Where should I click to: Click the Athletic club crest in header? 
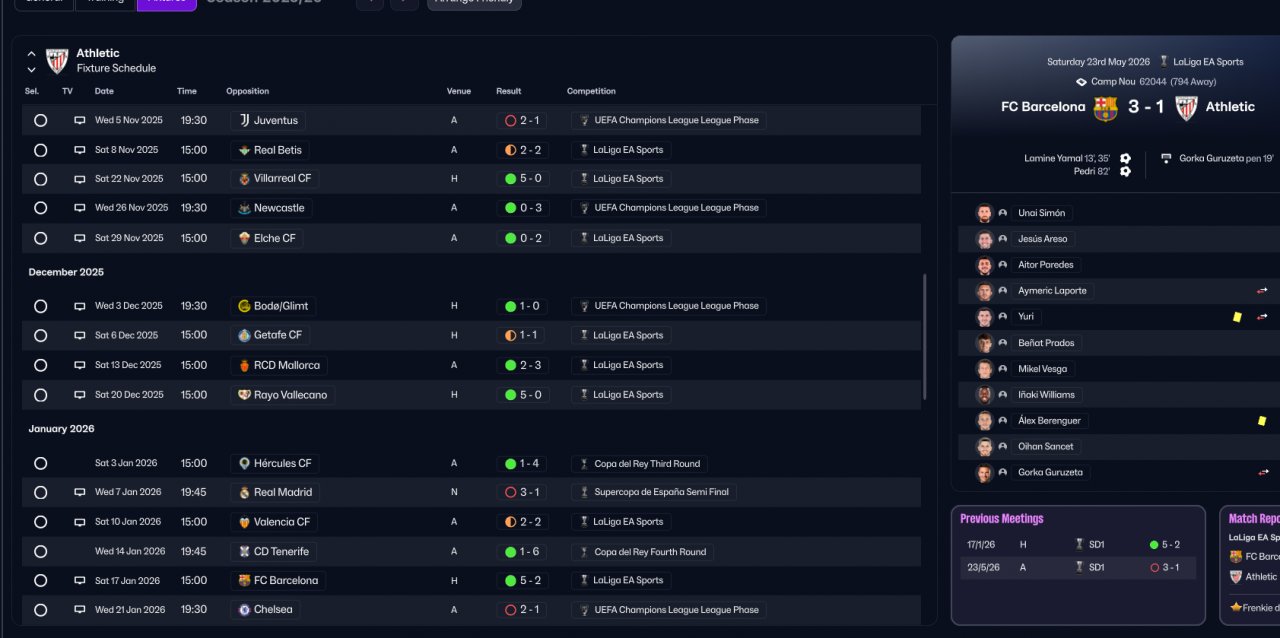point(57,61)
